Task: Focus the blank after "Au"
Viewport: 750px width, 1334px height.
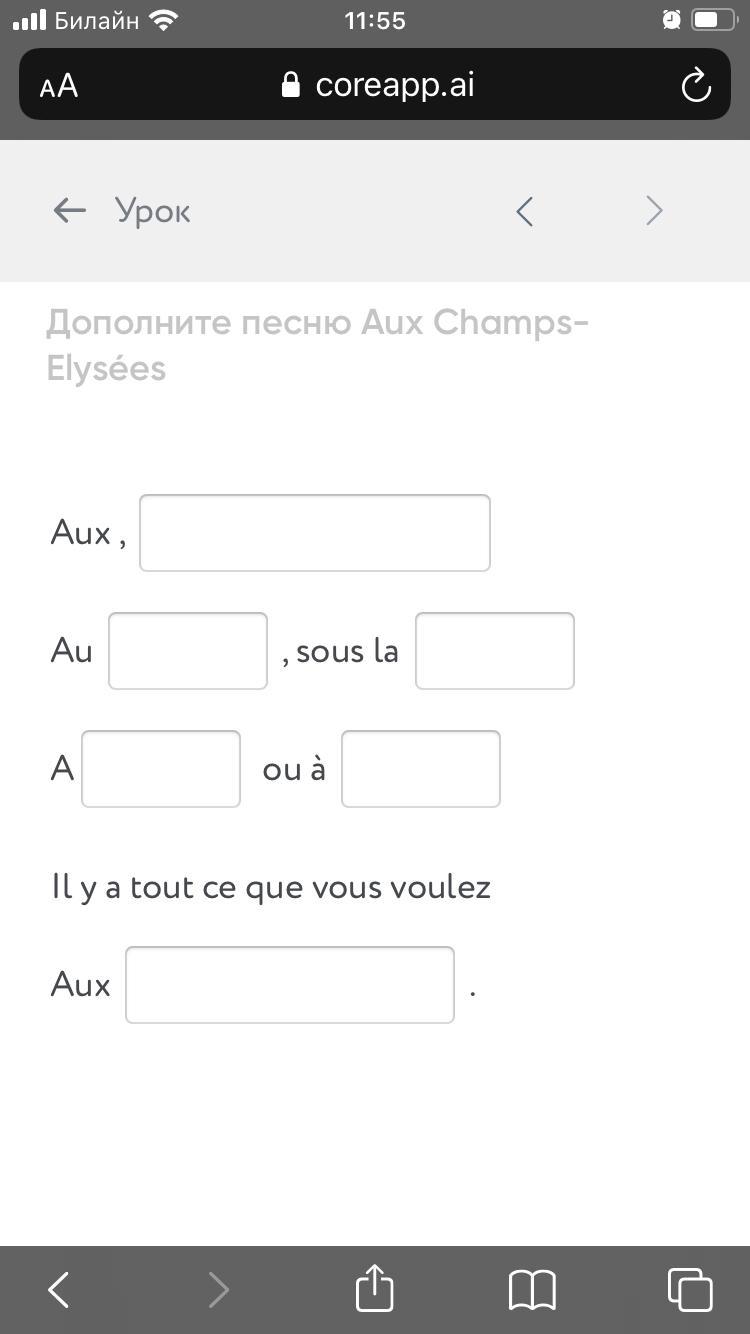Action: click(x=188, y=651)
